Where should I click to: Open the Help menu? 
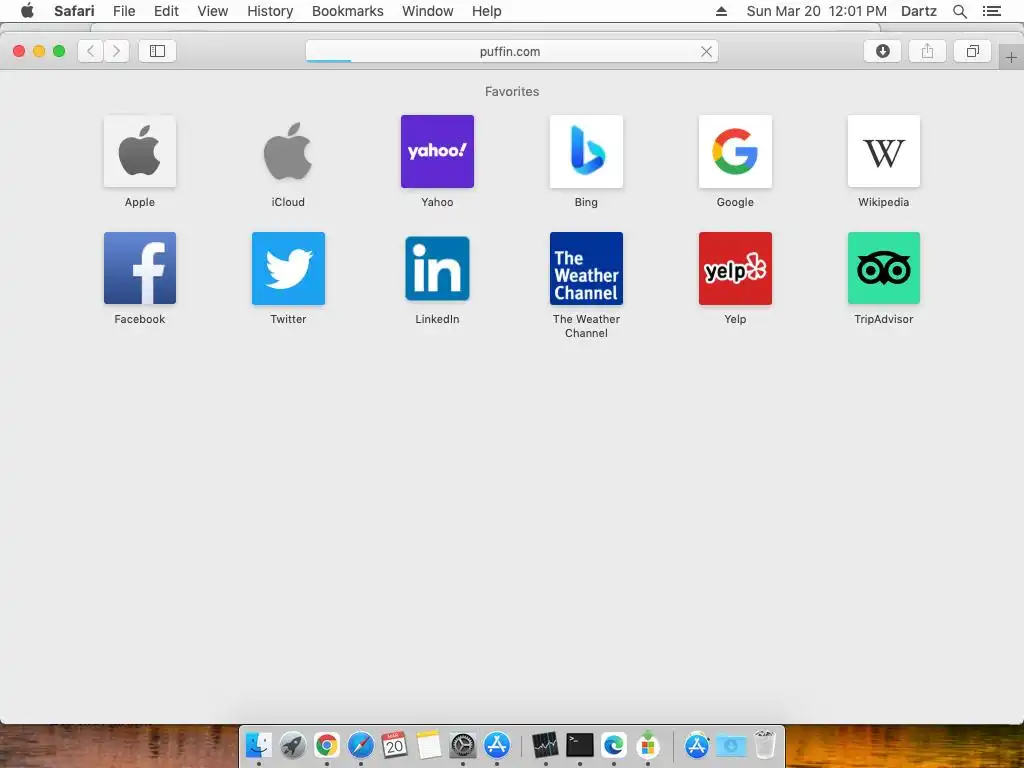(487, 11)
